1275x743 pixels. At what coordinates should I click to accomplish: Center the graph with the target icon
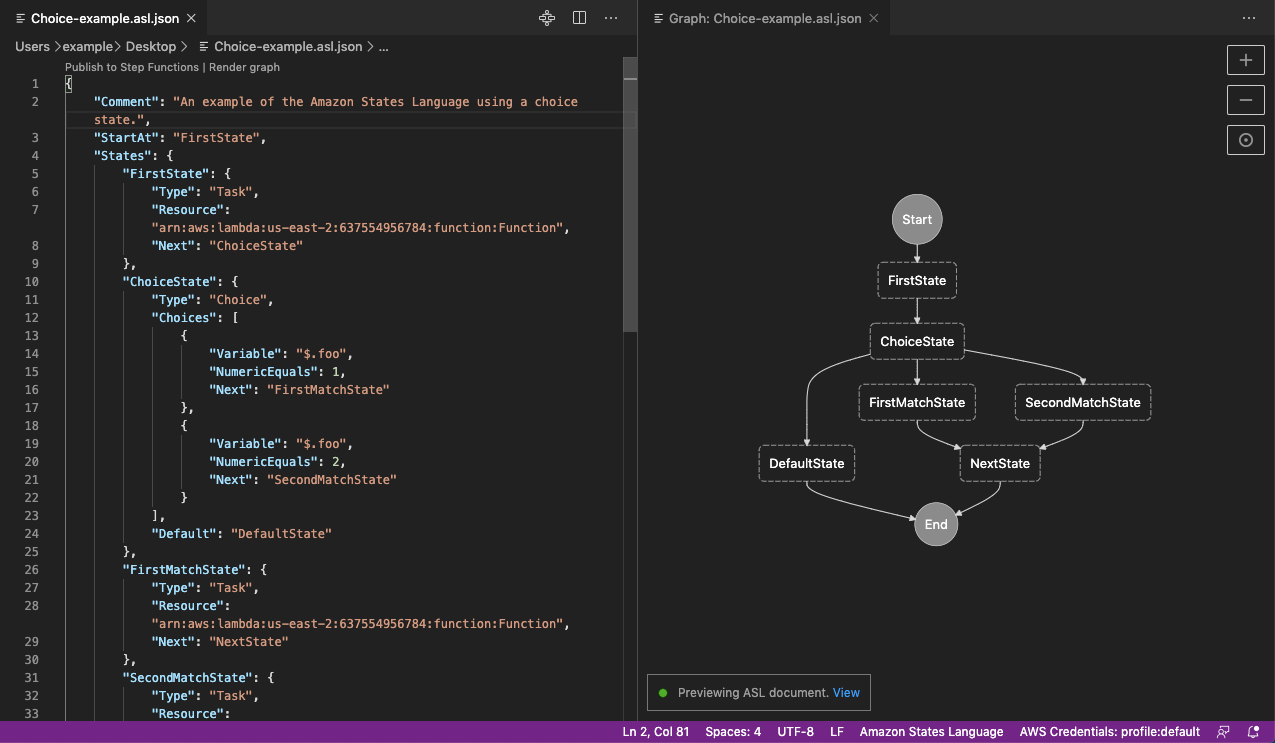click(x=1245, y=140)
